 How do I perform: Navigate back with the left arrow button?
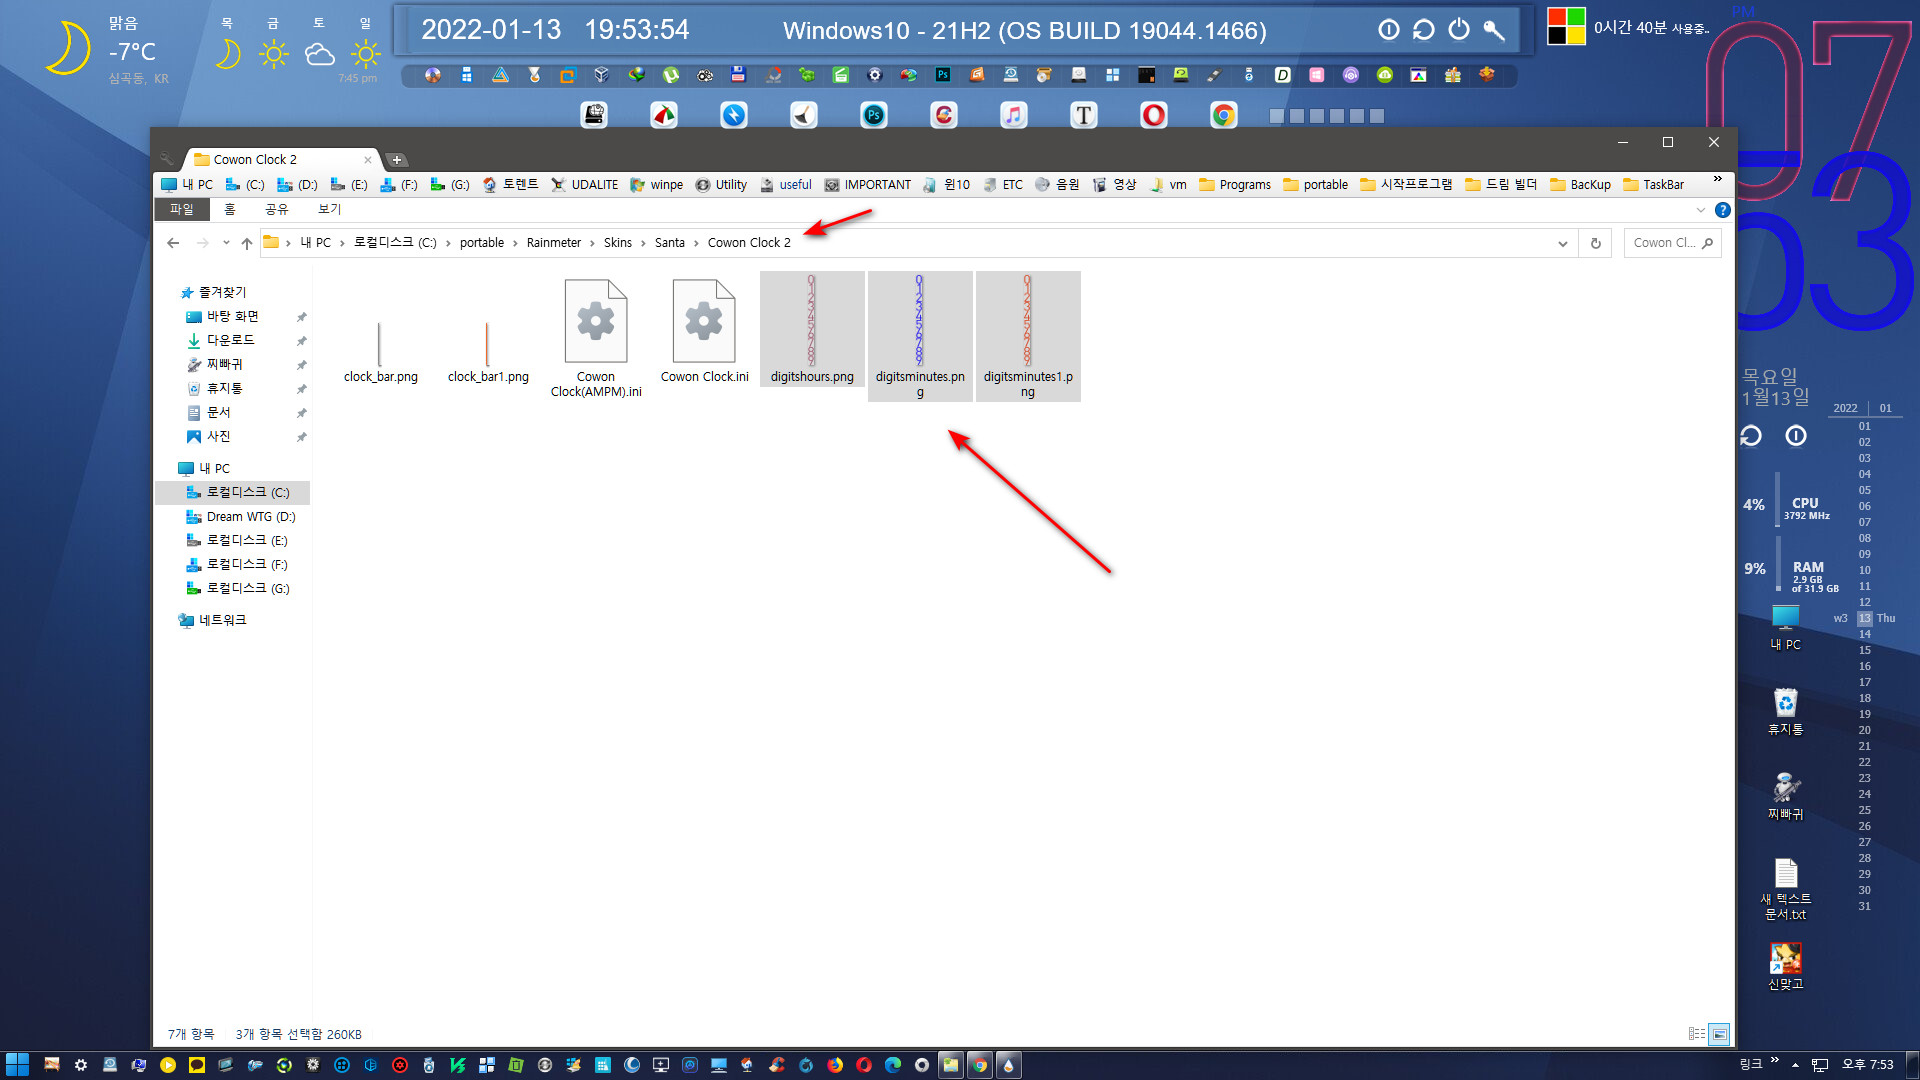173,243
